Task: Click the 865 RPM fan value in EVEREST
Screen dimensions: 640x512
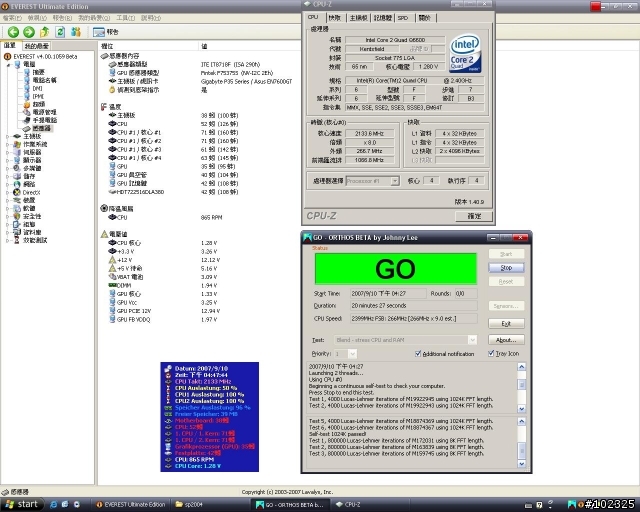Action: pyautogui.click(x=211, y=218)
